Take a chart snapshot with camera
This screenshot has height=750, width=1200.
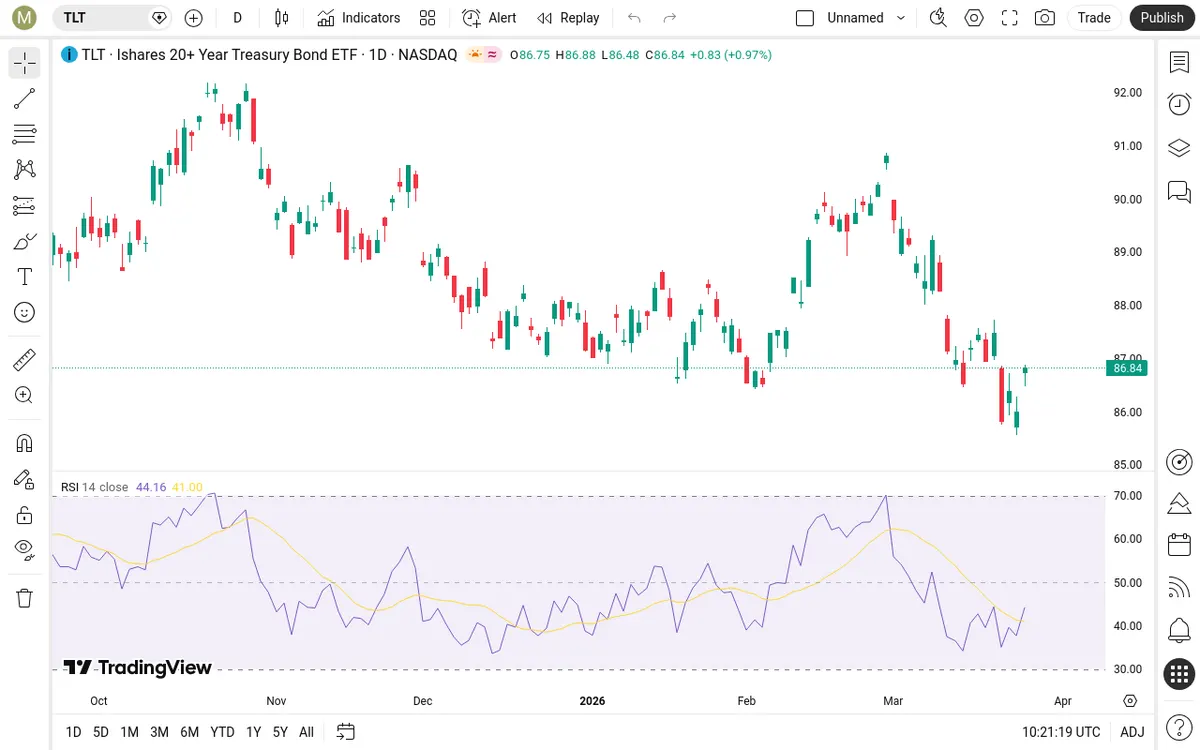[x=1045, y=18]
